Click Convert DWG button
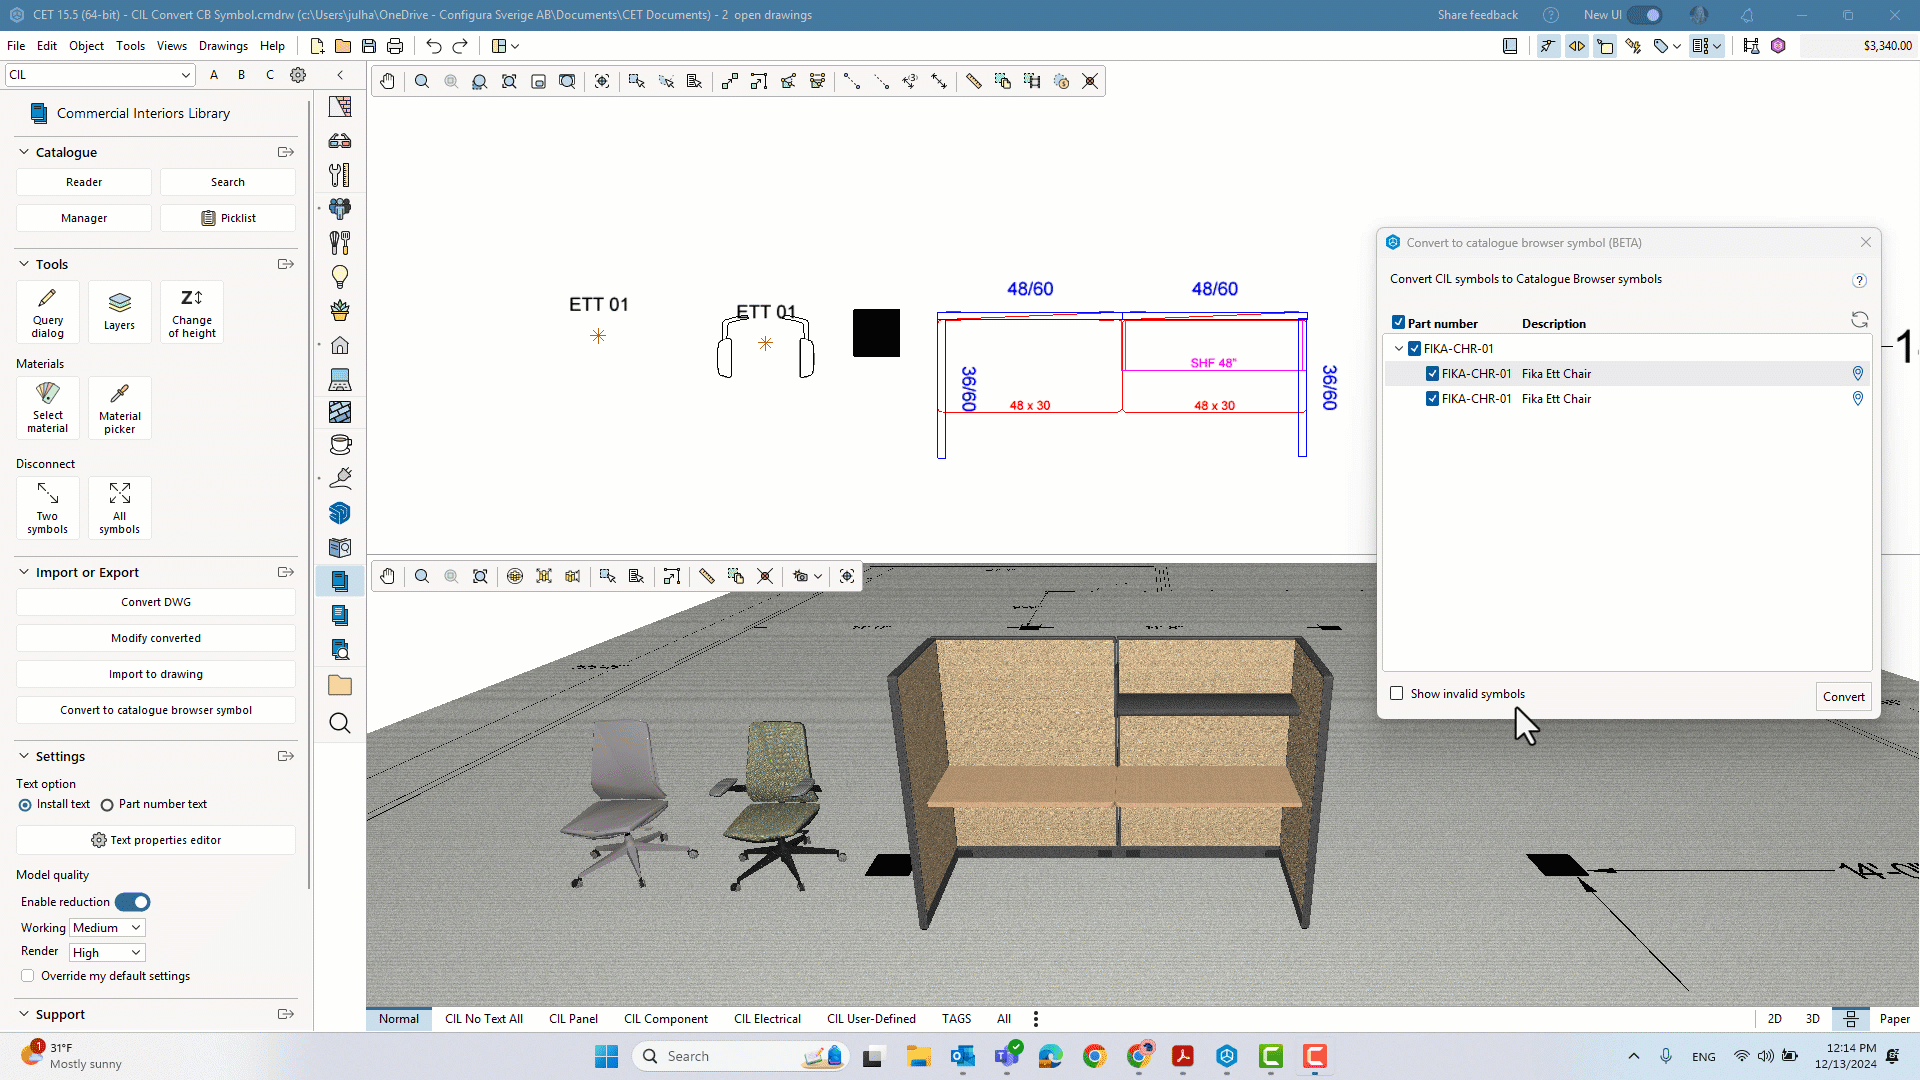The height and width of the screenshot is (1080, 1920). (x=156, y=602)
